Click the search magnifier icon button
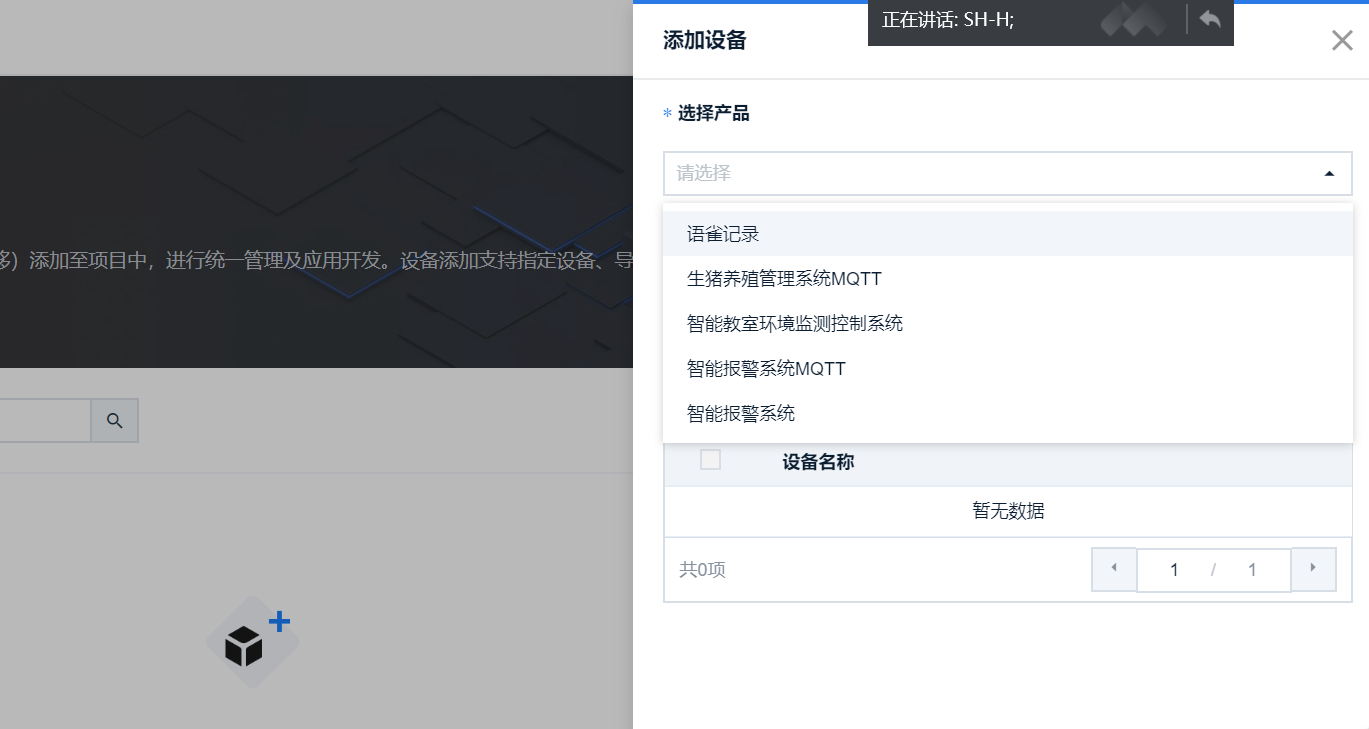The height and width of the screenshot is (729, 1369). 115,421
